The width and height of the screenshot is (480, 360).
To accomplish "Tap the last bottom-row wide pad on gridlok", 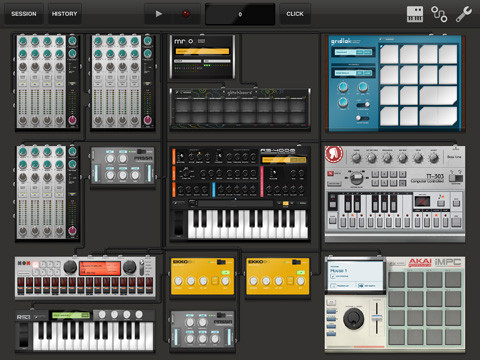I will click(x=438, y=116).
